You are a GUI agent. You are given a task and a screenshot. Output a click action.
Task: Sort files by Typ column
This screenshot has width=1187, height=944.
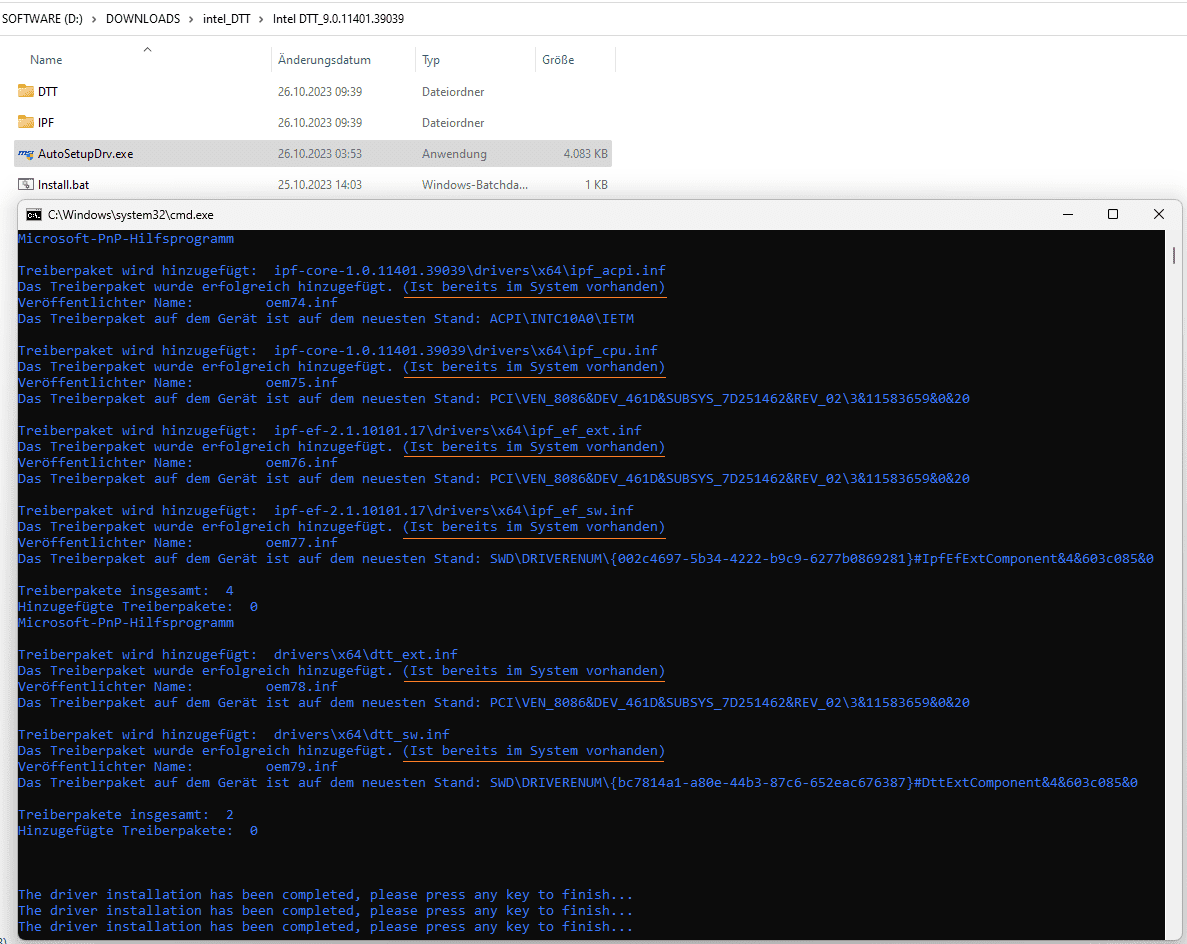point(431,60)
